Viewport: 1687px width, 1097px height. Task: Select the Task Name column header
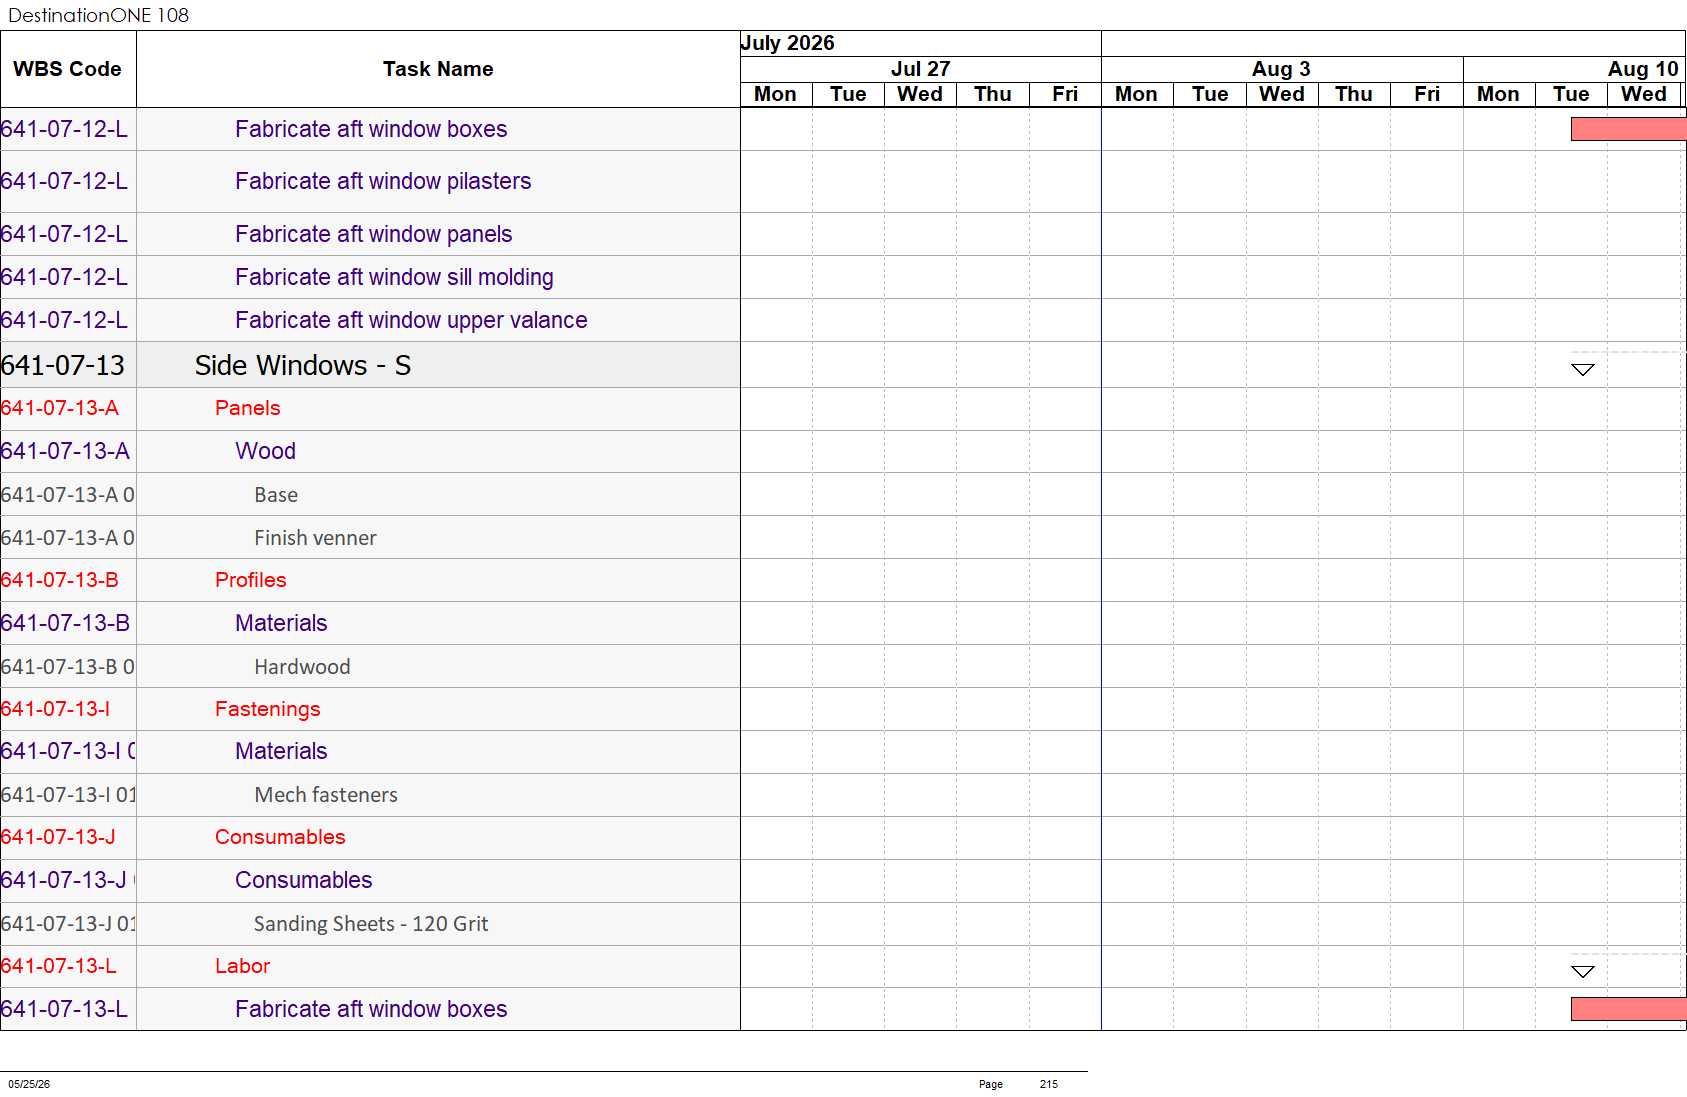coord(438,69)
